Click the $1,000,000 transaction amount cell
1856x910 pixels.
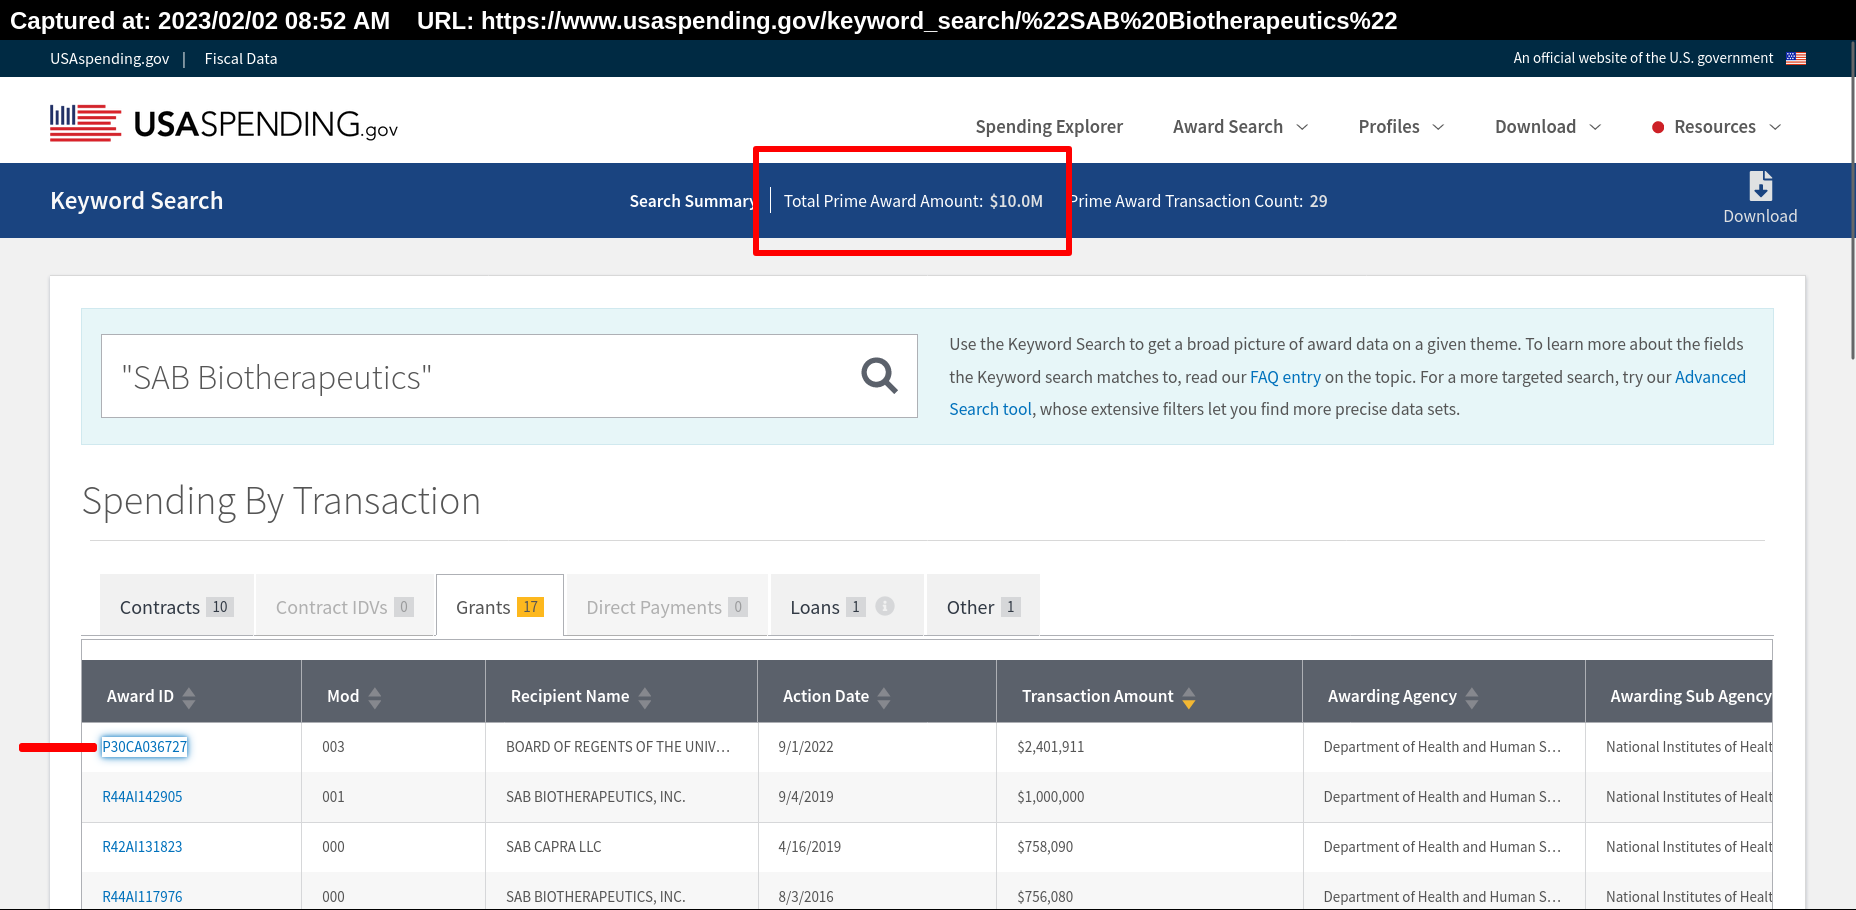1150,797
